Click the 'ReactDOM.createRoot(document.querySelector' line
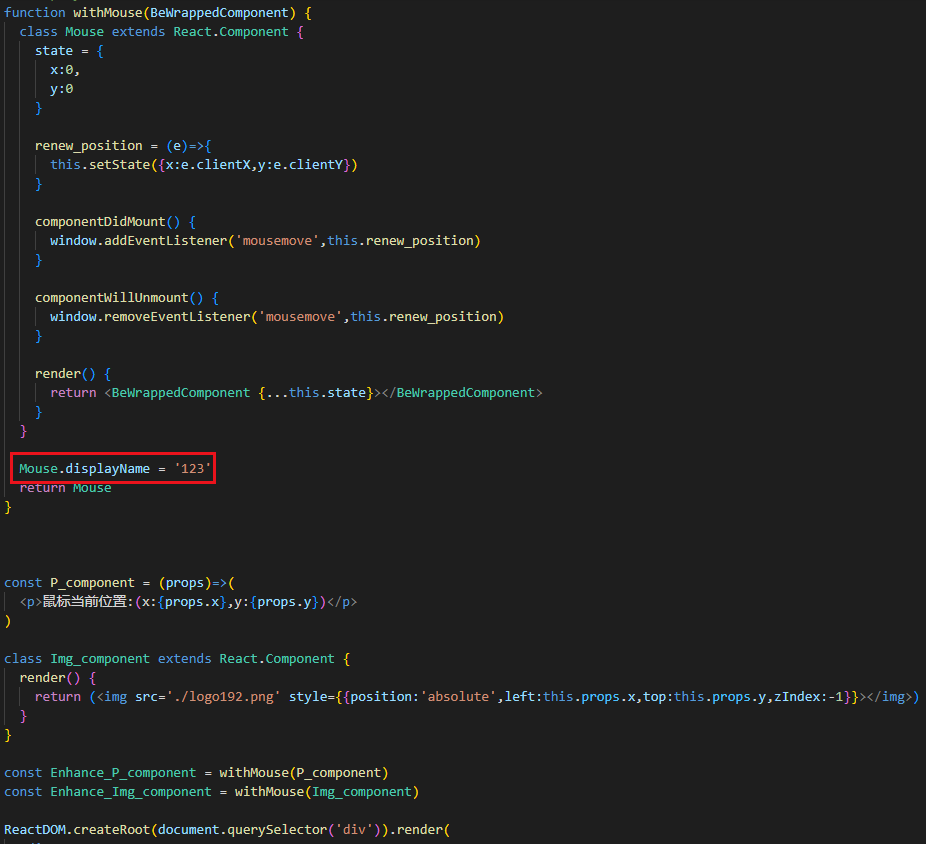Image resolution: width=926 pixels, height=844 pixels. click(227, 830)
